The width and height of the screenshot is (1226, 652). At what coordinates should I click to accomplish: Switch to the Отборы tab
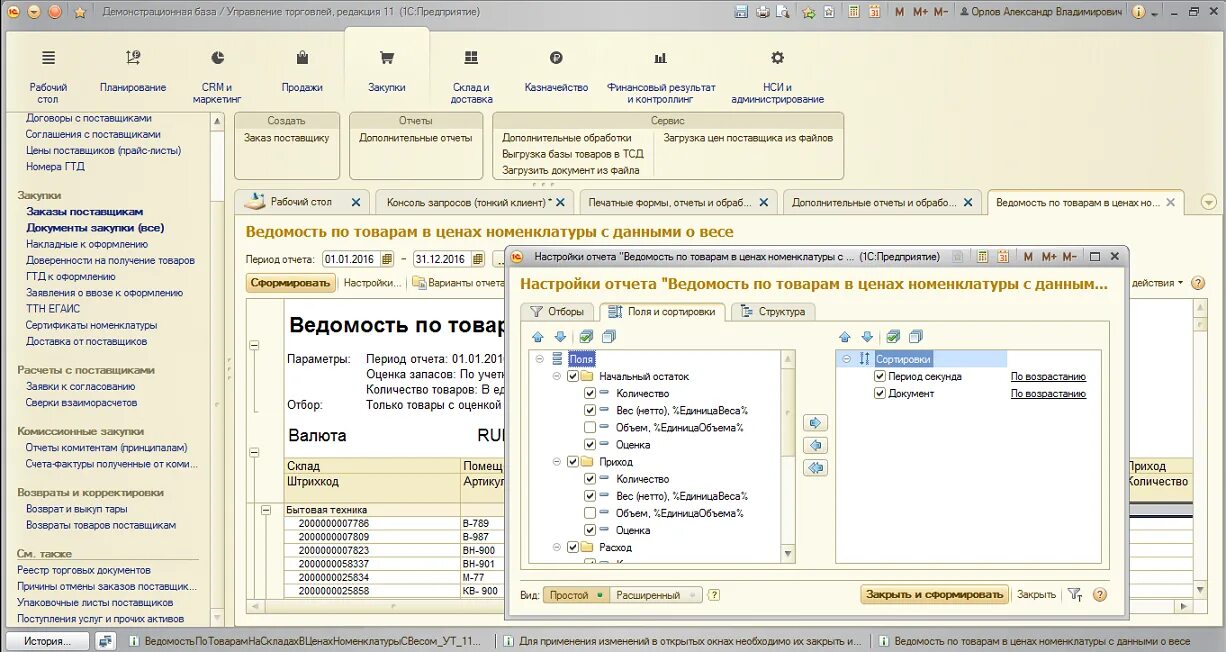point(557,312)
